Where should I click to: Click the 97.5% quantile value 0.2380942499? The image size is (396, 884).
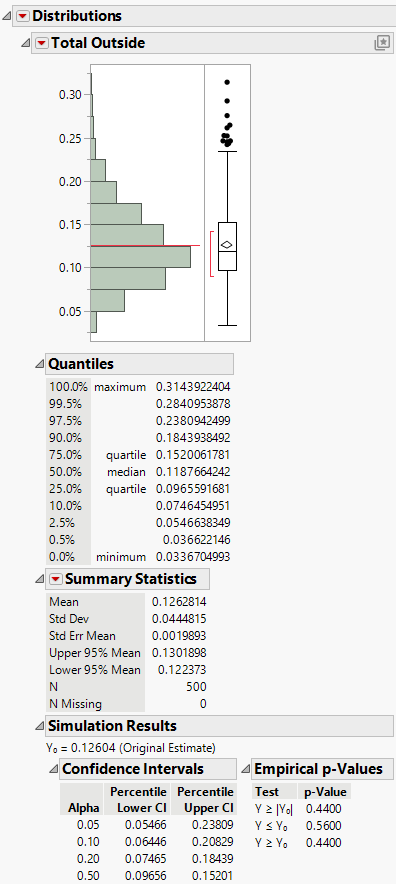tap(193, 421)
